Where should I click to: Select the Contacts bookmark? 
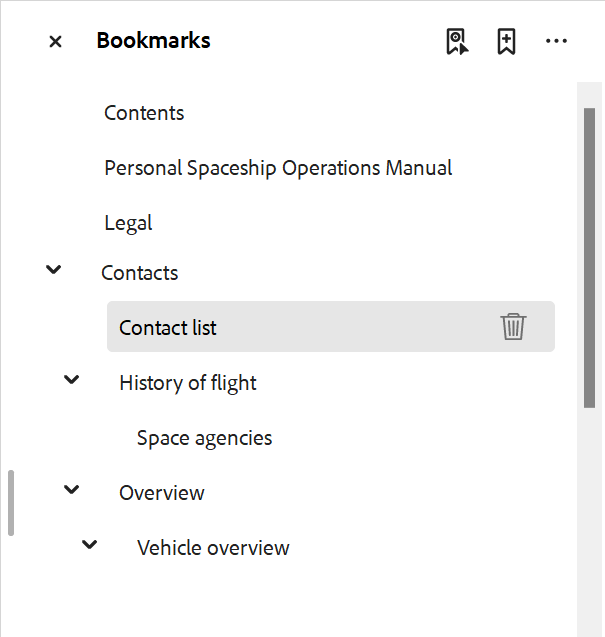coord(140,273)
